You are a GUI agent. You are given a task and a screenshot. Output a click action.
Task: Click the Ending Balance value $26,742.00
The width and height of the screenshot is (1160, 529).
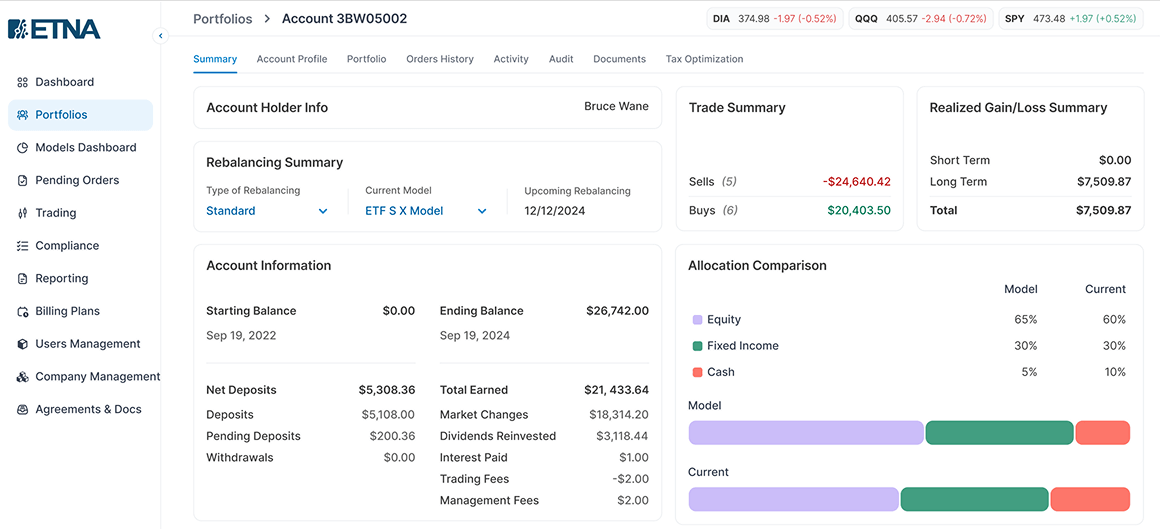(617, 311)
